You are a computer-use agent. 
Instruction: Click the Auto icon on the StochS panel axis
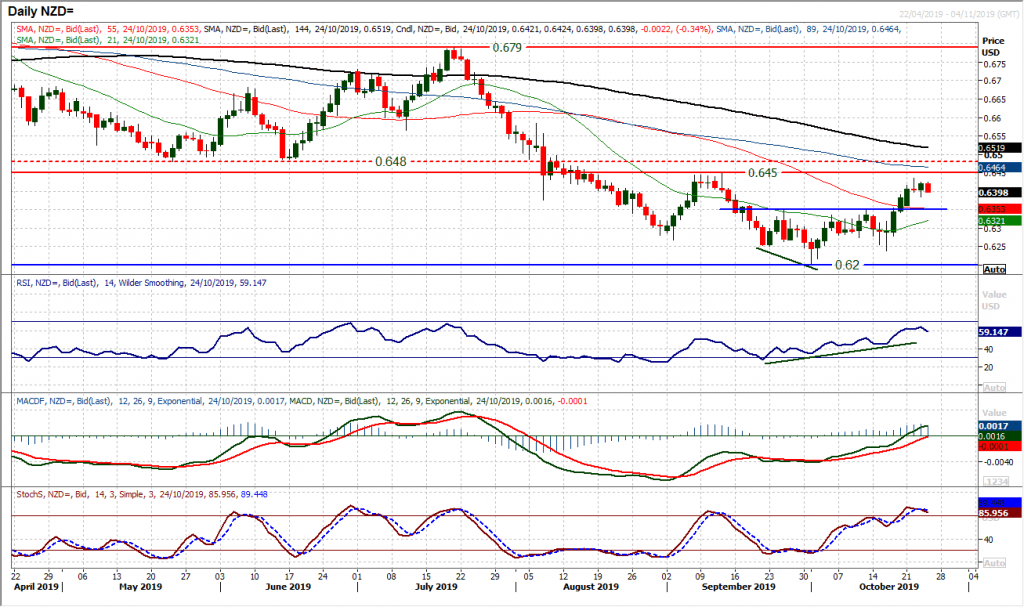coord(993,563)
